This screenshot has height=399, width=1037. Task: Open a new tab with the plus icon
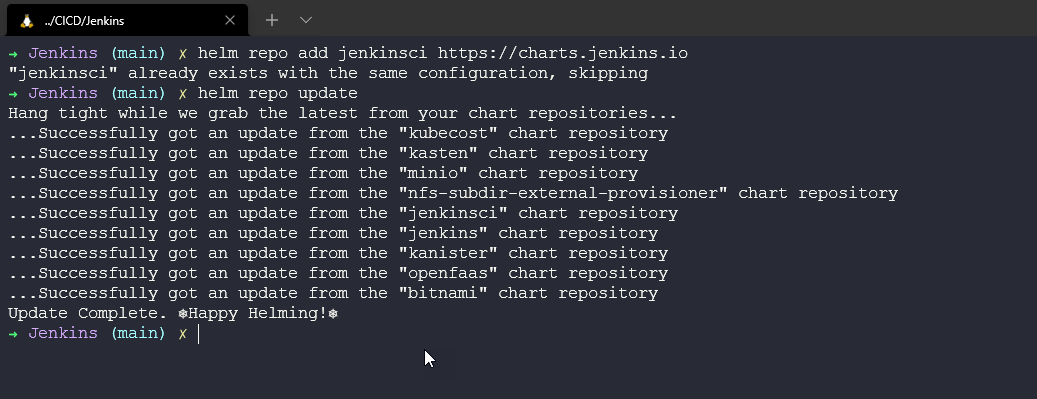[x=272, y=20]
